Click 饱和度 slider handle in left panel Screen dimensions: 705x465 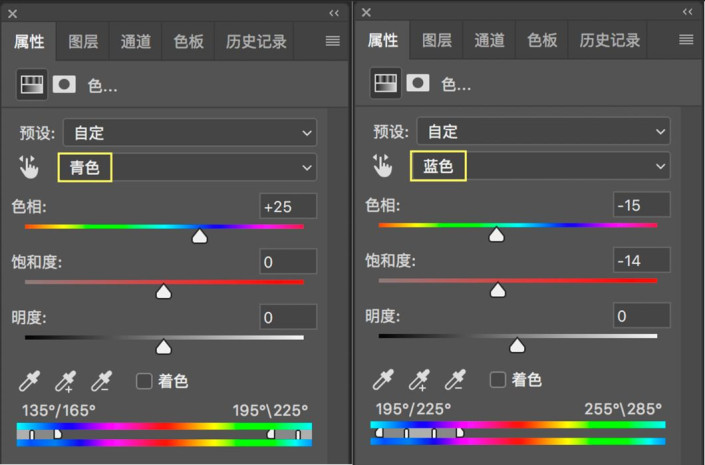click(164, 291)
